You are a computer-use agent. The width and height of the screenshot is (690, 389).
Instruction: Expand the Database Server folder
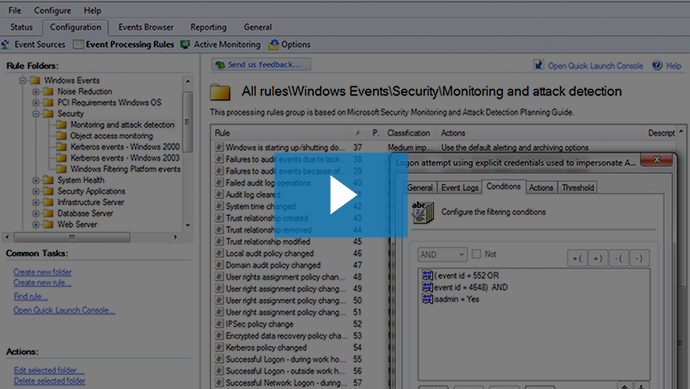(x=36, y=213)
